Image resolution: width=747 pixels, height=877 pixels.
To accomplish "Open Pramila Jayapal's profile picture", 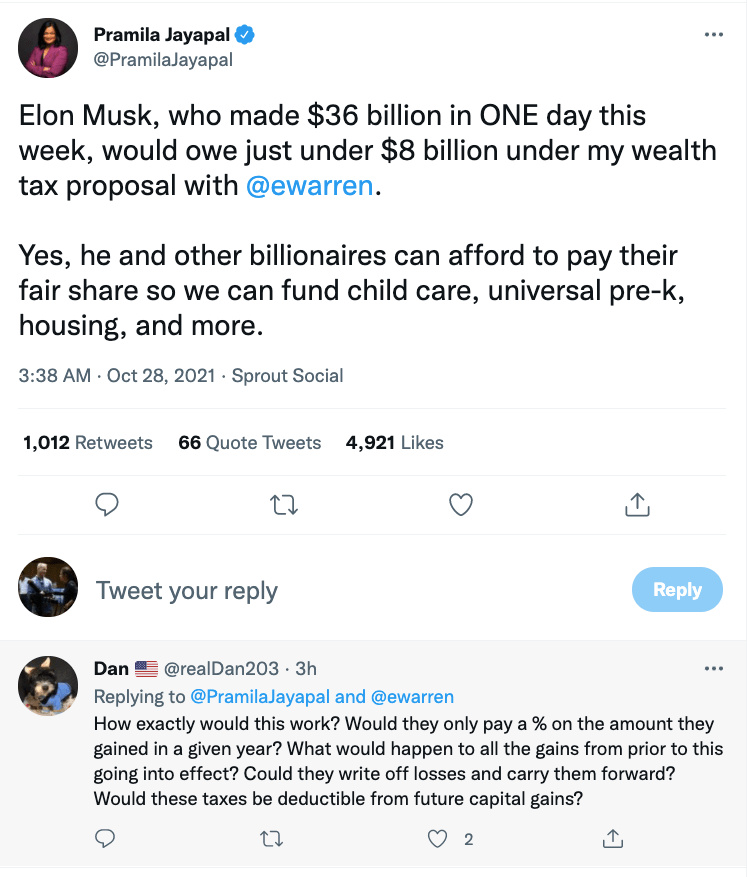I will [x=48, y=48].
